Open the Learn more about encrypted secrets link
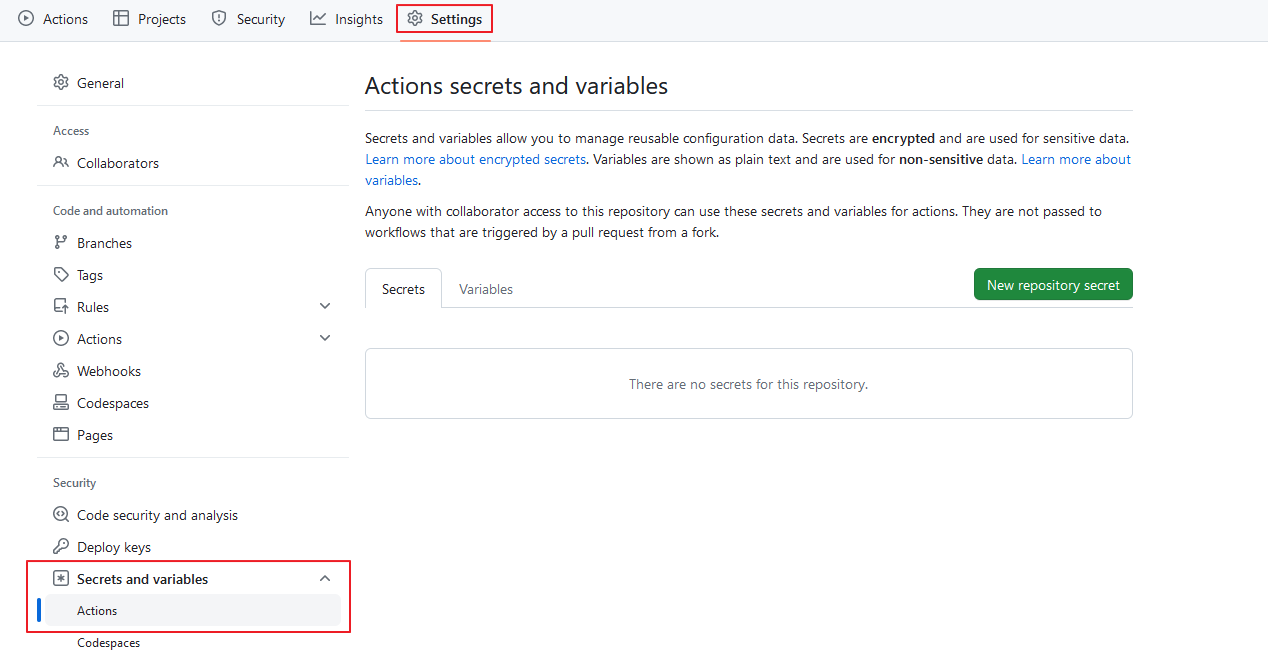 tap(475, 160)
